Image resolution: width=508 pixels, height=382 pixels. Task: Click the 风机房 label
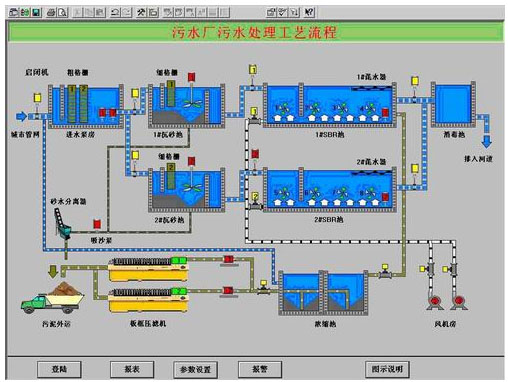click(x=446, y=324)
